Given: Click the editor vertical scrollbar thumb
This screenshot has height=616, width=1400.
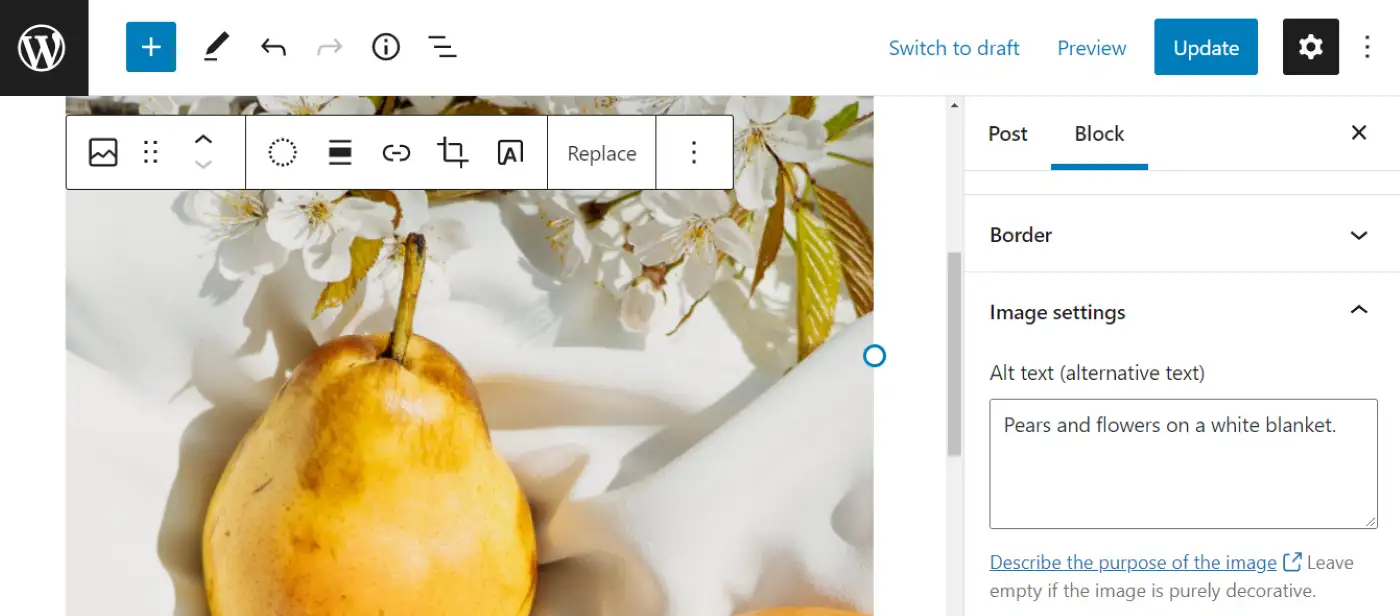Looking at the screenshot, I should point(954,354).
